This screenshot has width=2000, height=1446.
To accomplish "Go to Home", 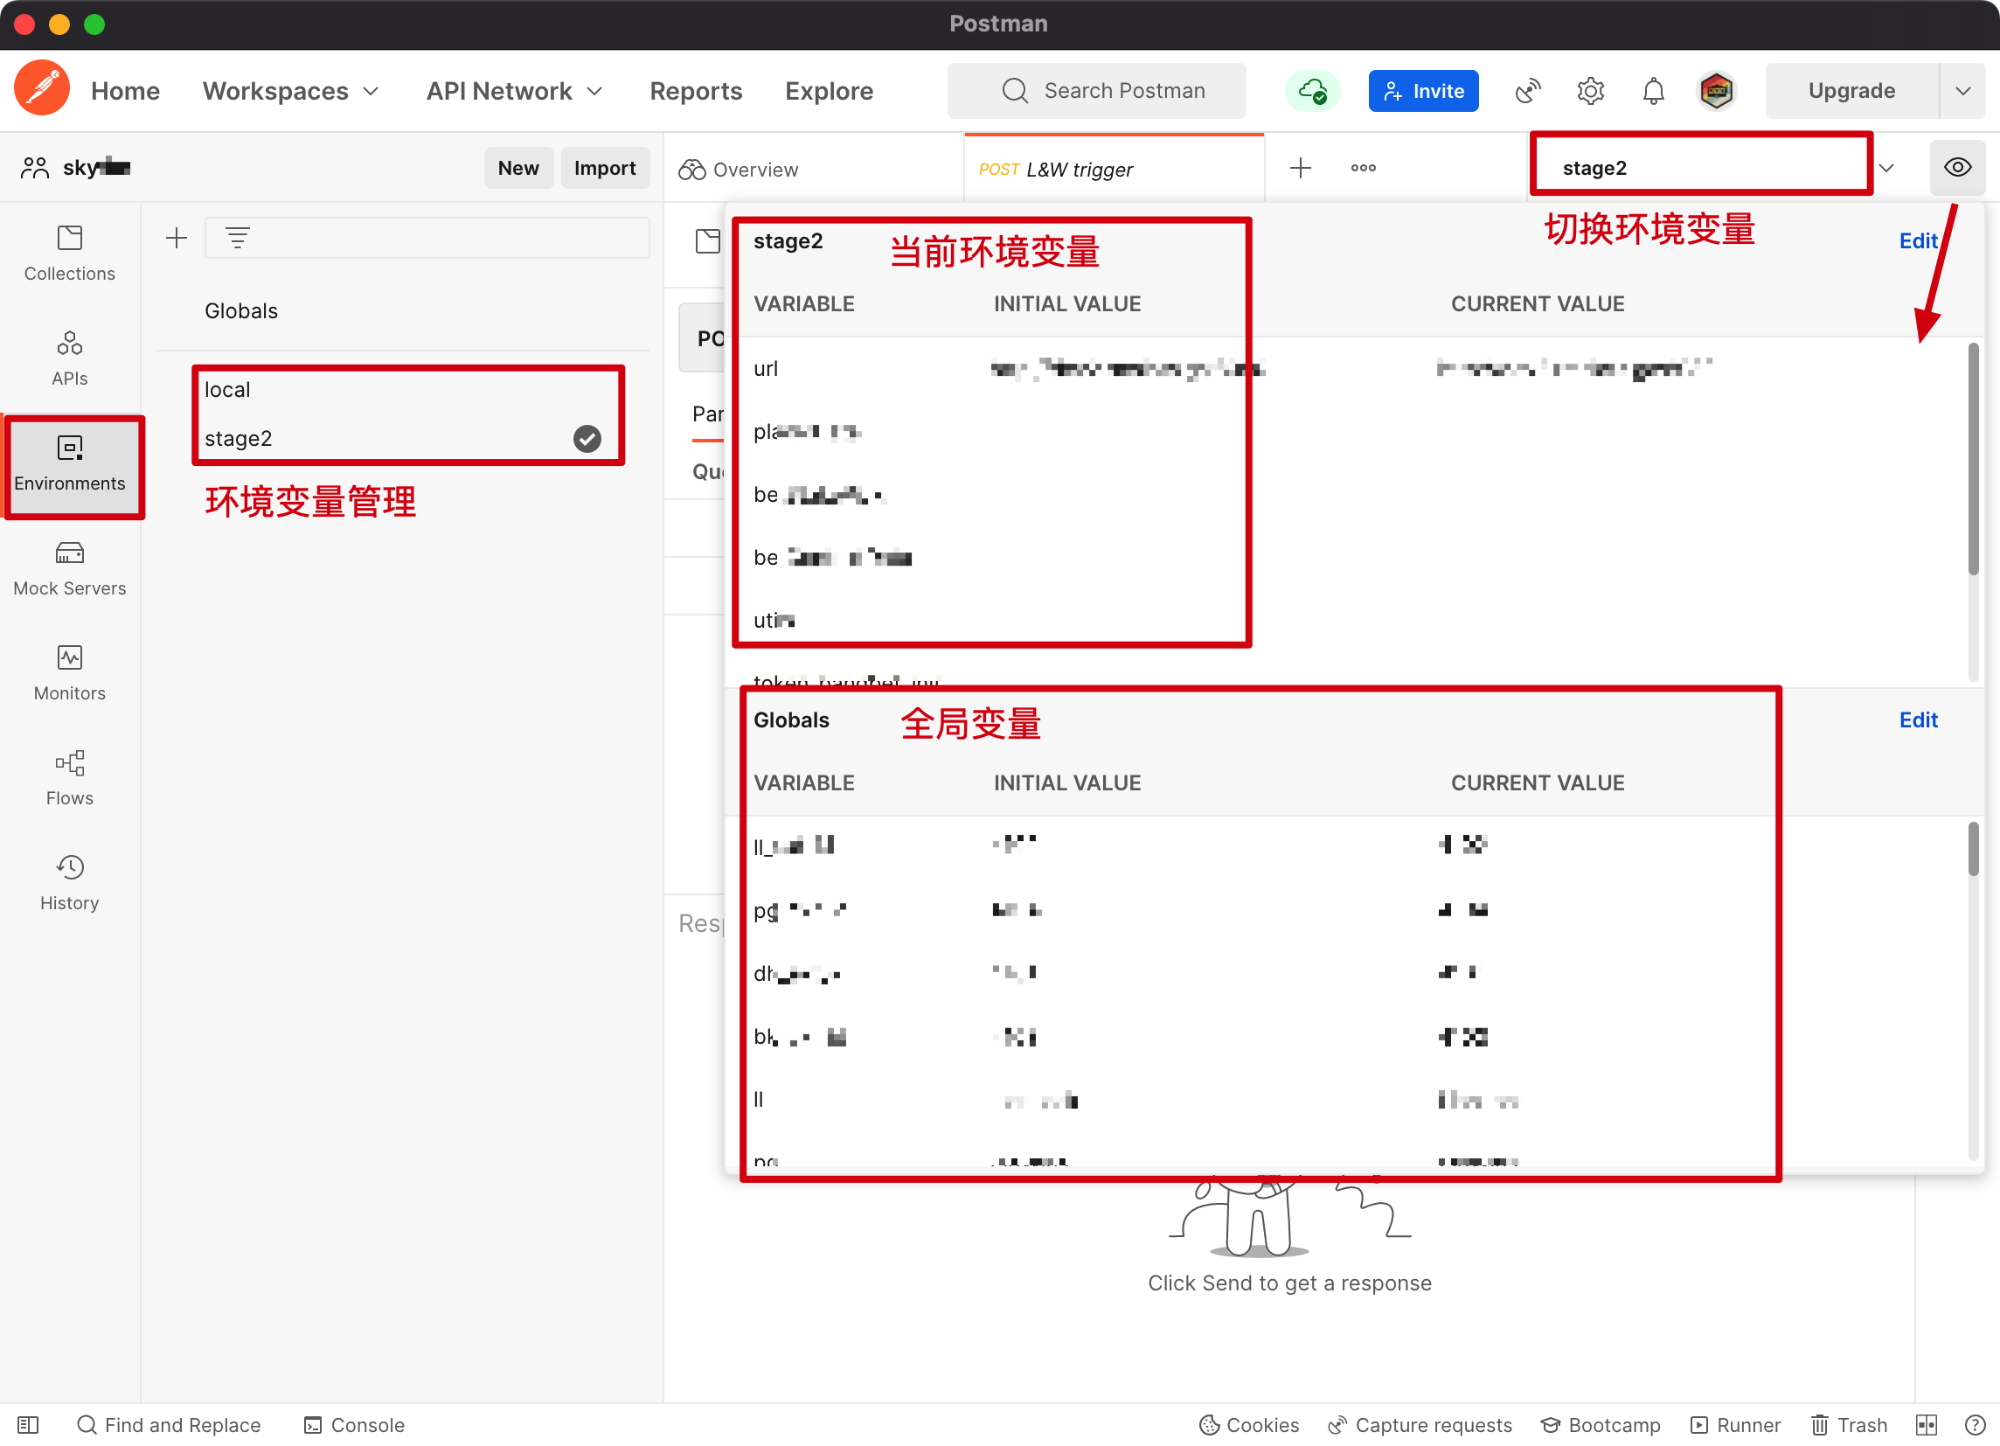I will pos(125,91).
